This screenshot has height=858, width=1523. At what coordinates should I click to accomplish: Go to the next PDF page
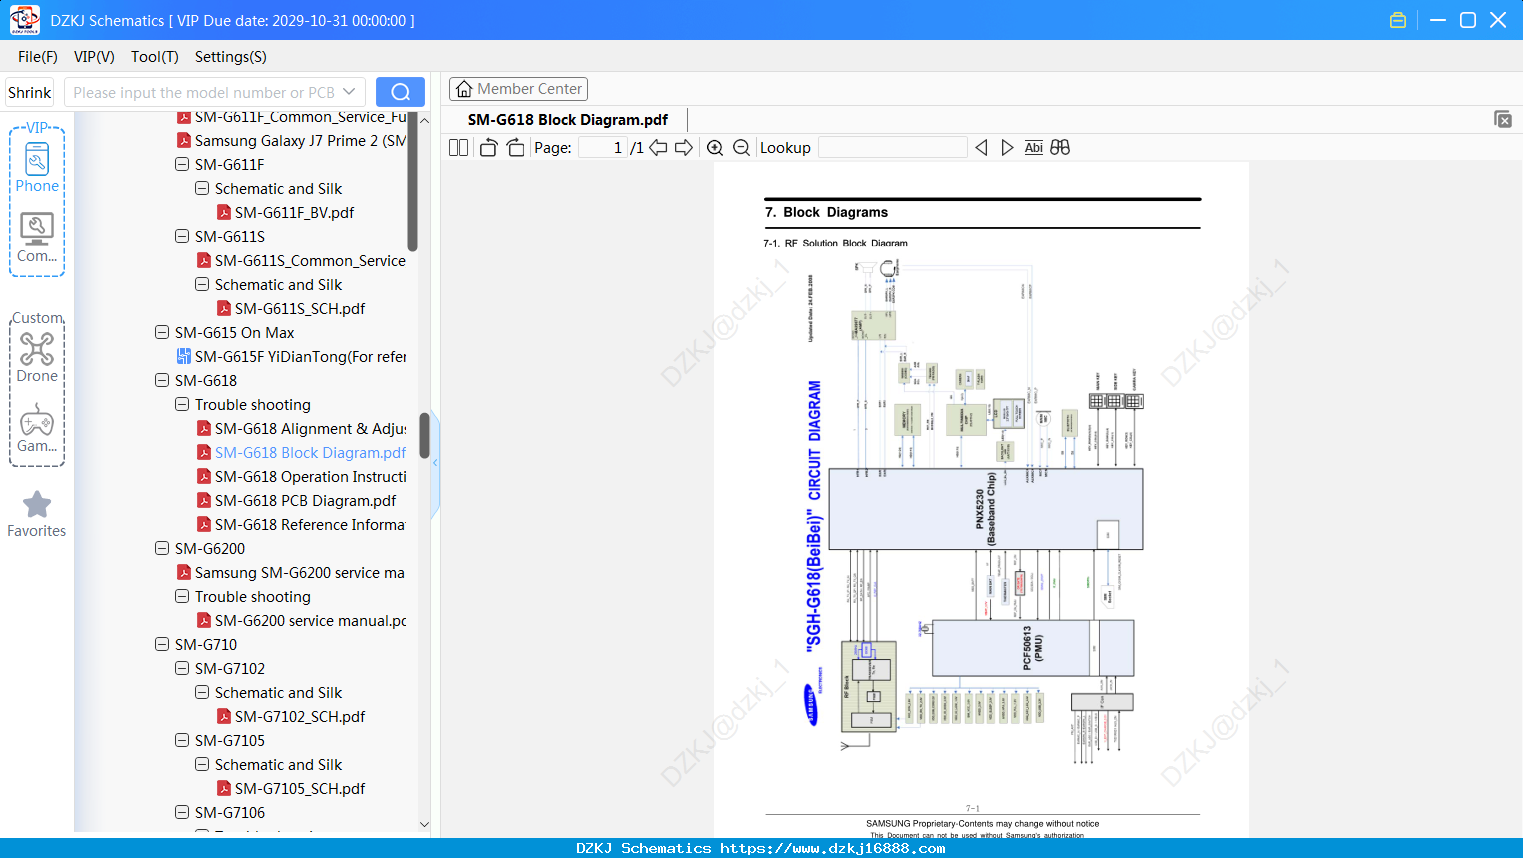pyautogui.click(x=684, y=148)
